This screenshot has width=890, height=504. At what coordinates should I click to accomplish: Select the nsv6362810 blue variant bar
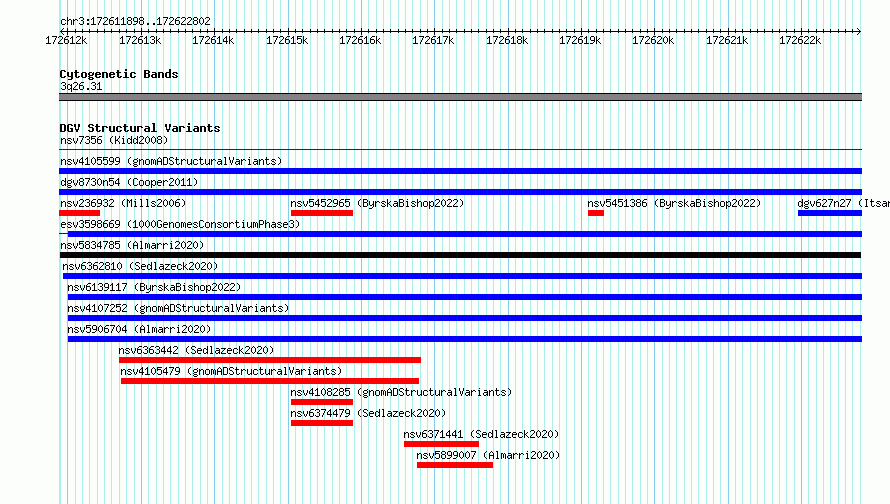tap(463, 276)
